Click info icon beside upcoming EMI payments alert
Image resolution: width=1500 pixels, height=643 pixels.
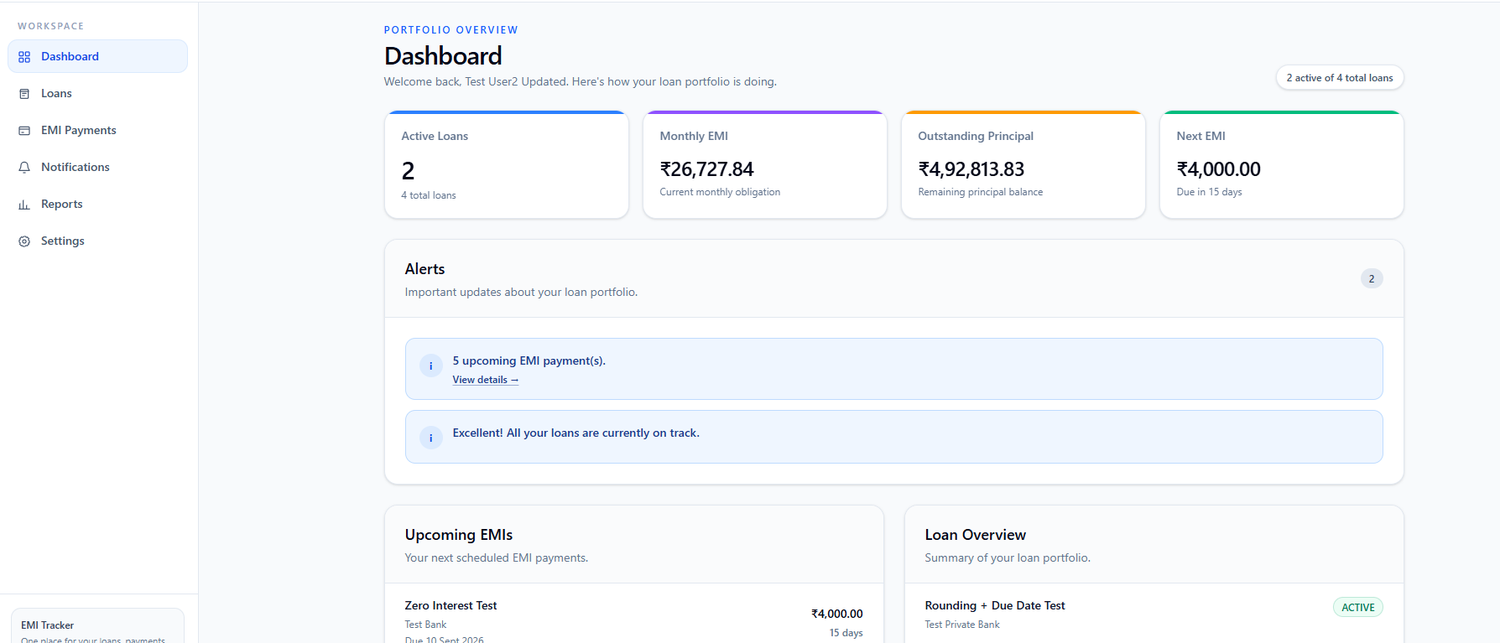click(431, 366)
